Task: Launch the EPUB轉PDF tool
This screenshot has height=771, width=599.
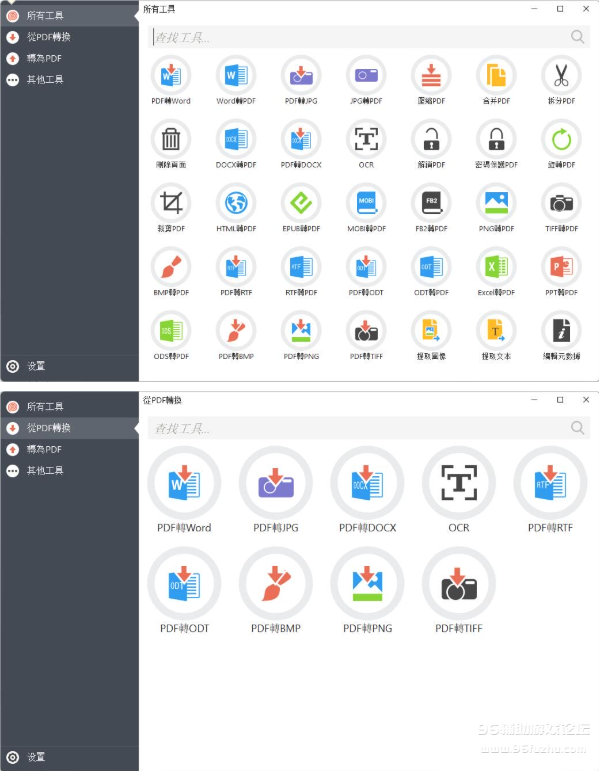Action: pyautogui.click(x=301, y=203)
